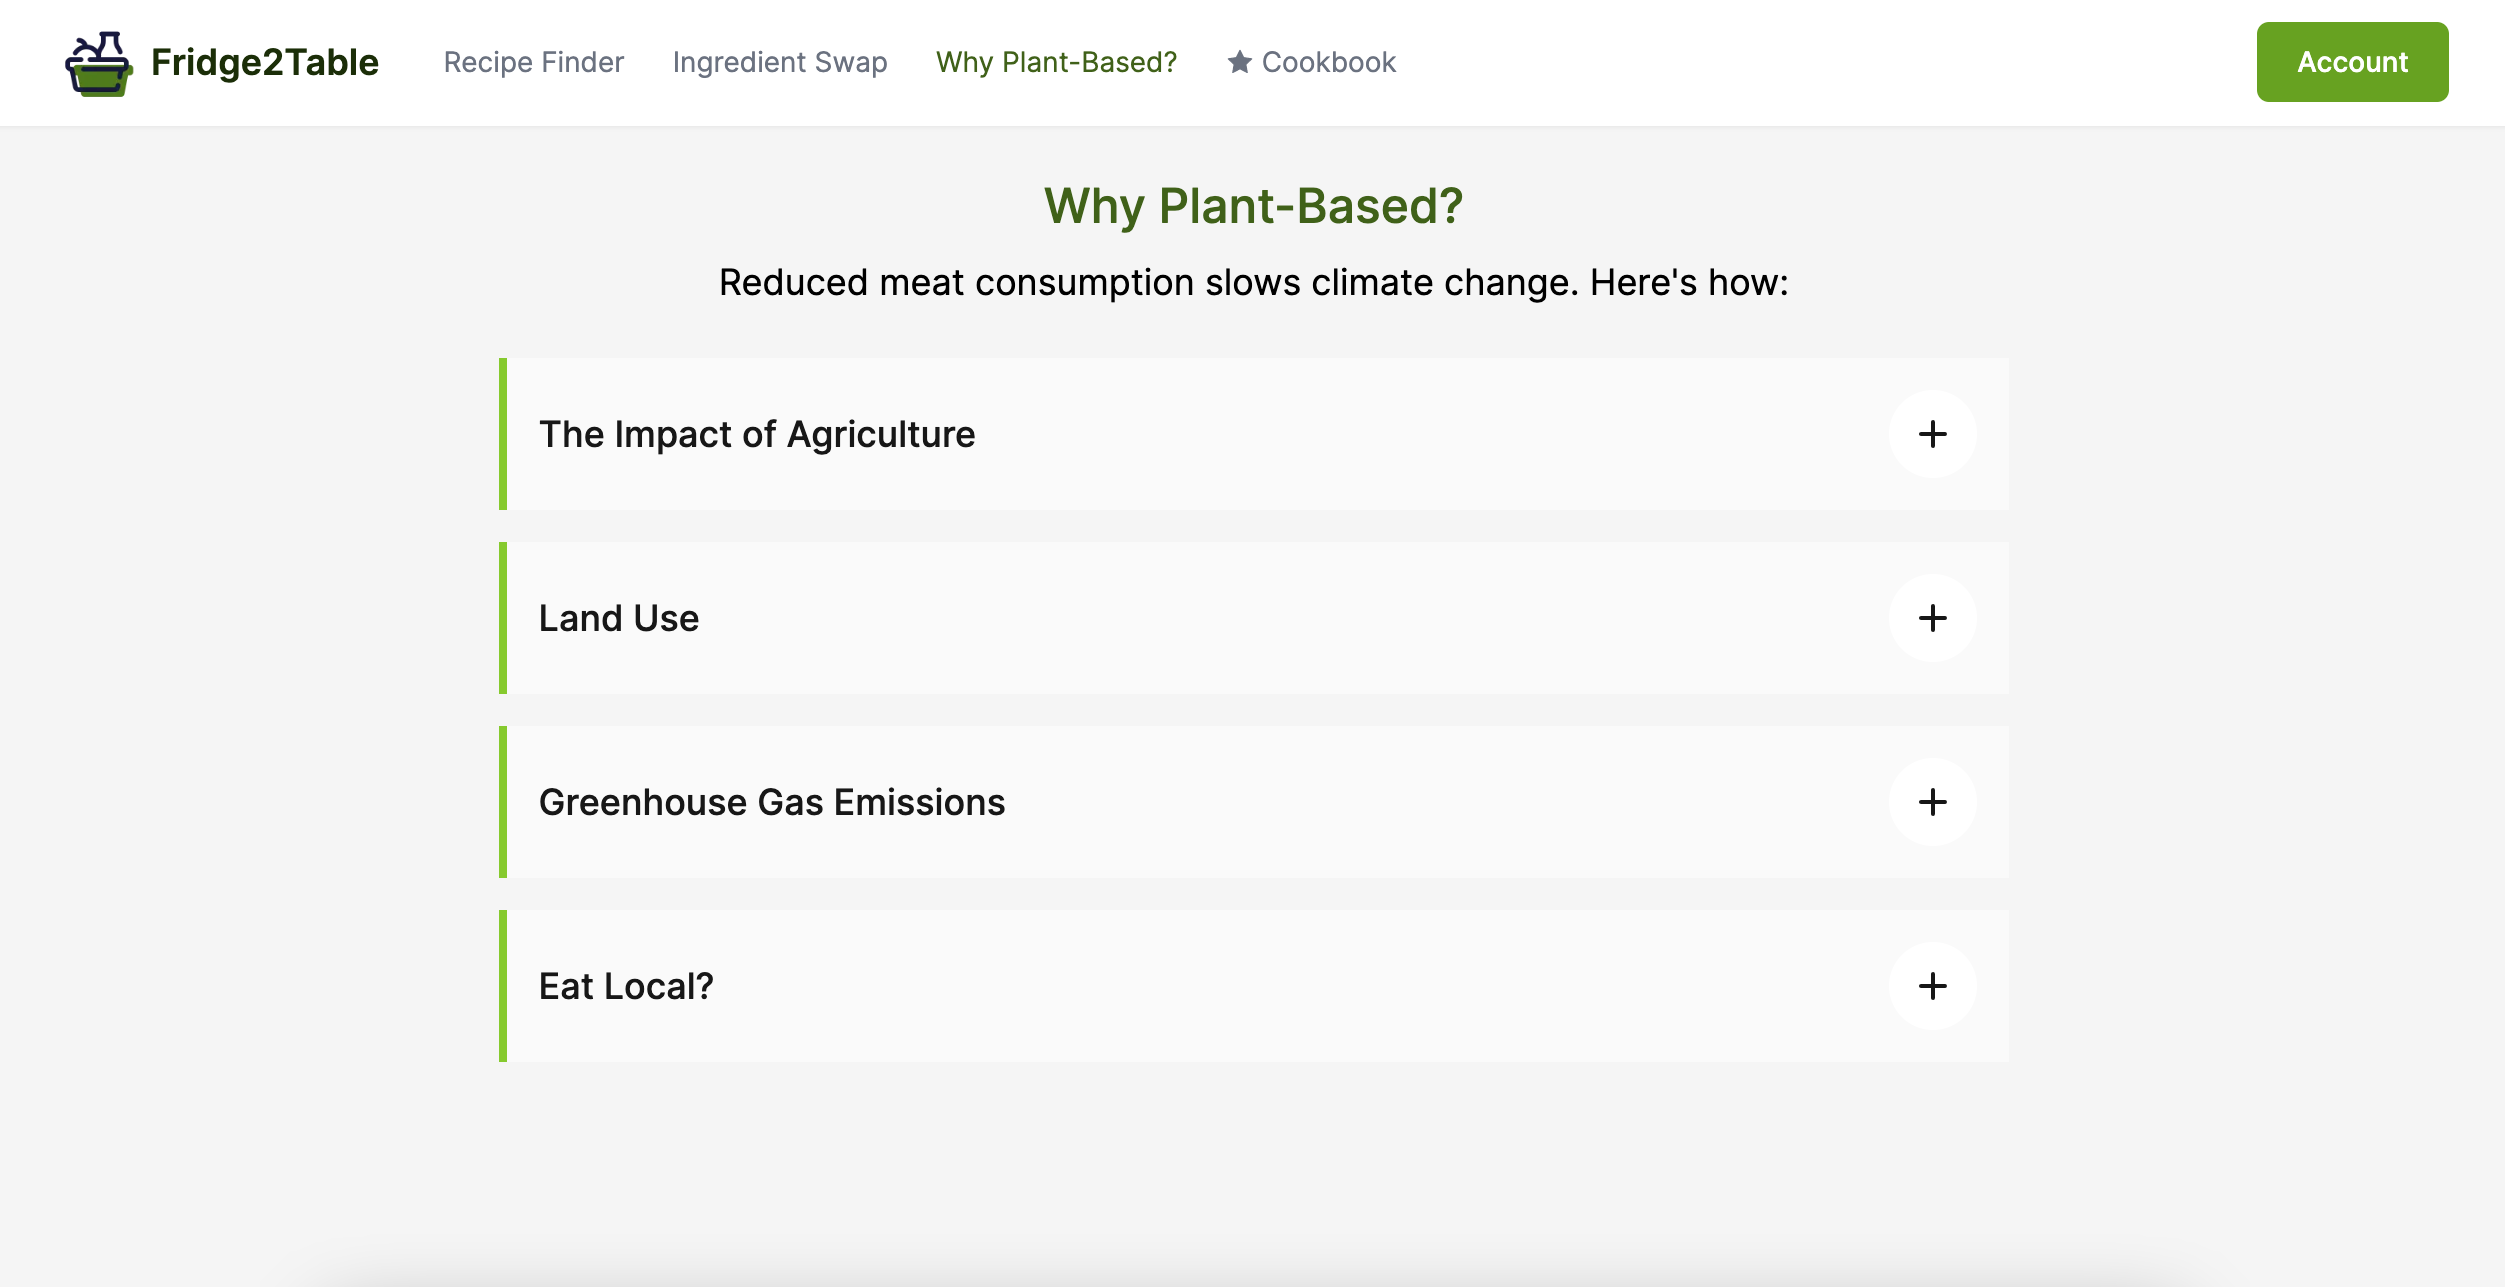Click the Fridge2Table brand name text
2505x1287 pixels.
coord(264,62)
